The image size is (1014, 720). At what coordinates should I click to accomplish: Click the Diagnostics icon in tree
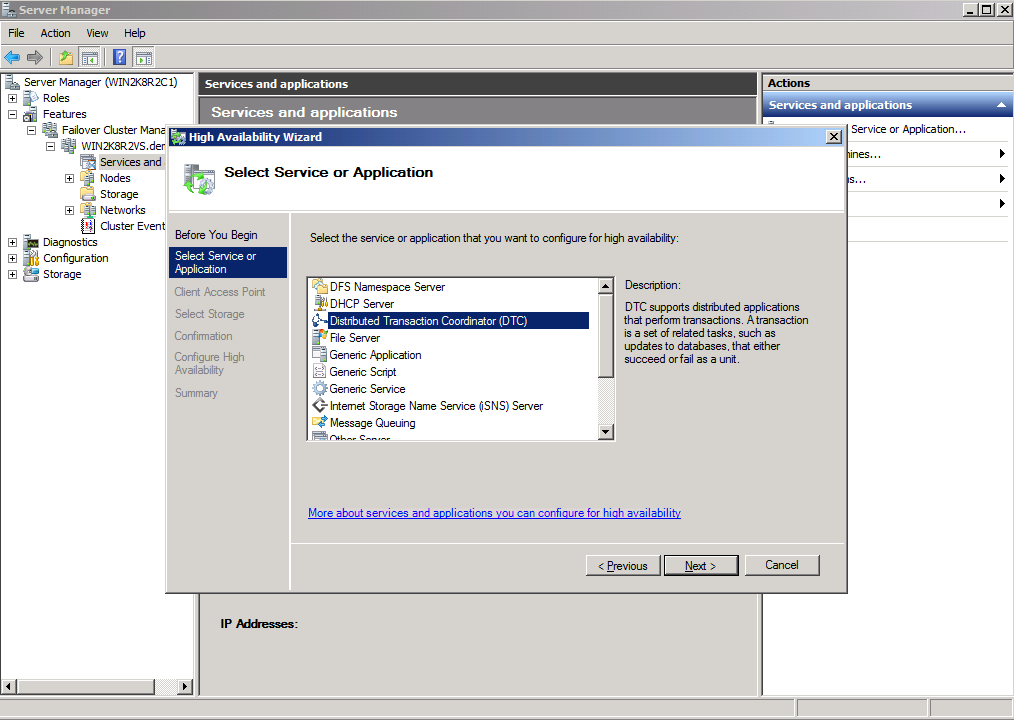tap(30, 242)
